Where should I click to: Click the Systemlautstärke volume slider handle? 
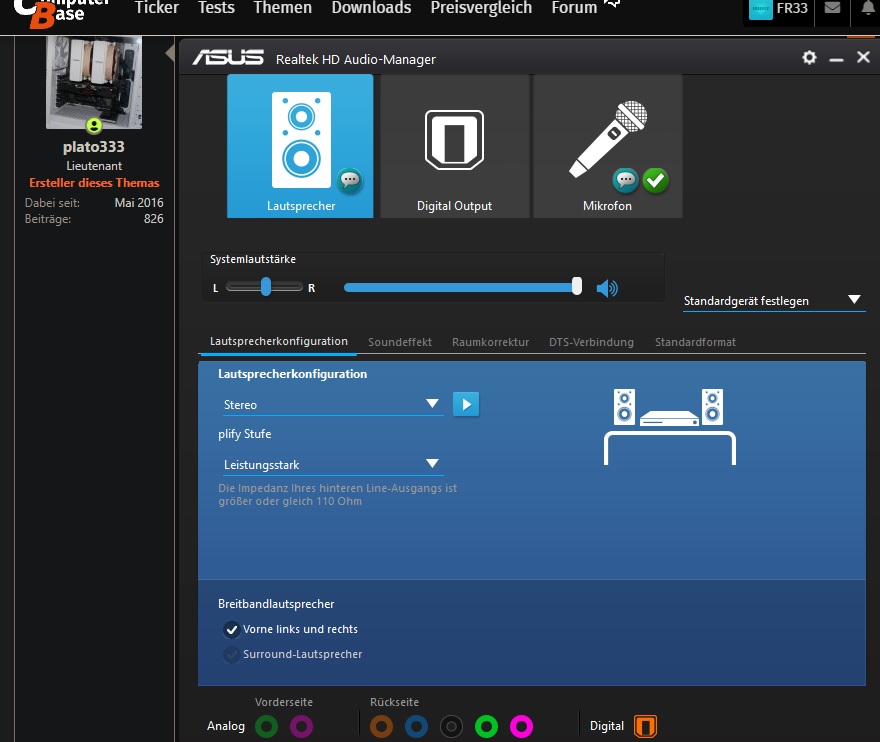pyautogui.click(x=576, y=286)
